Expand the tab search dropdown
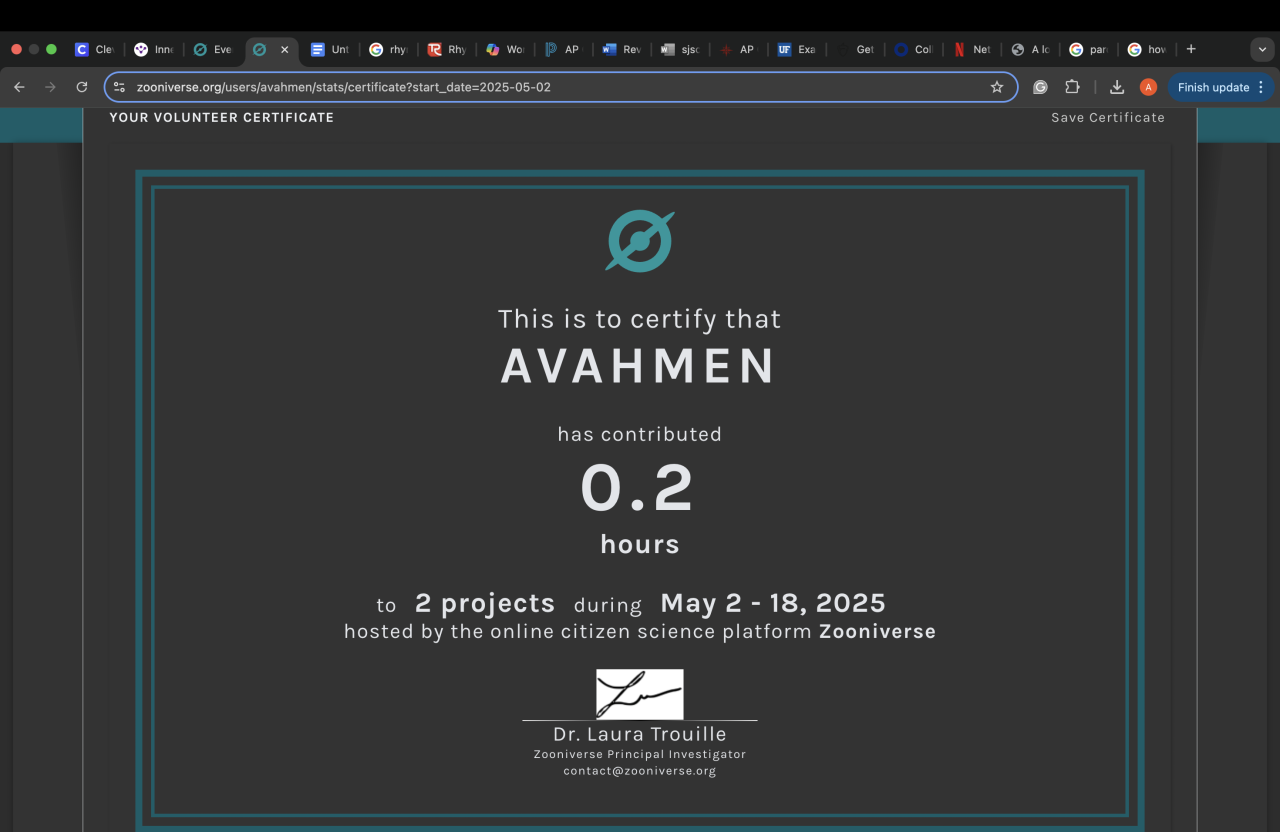Viewport: 1280px width, 832px height. click(1260, 49)
